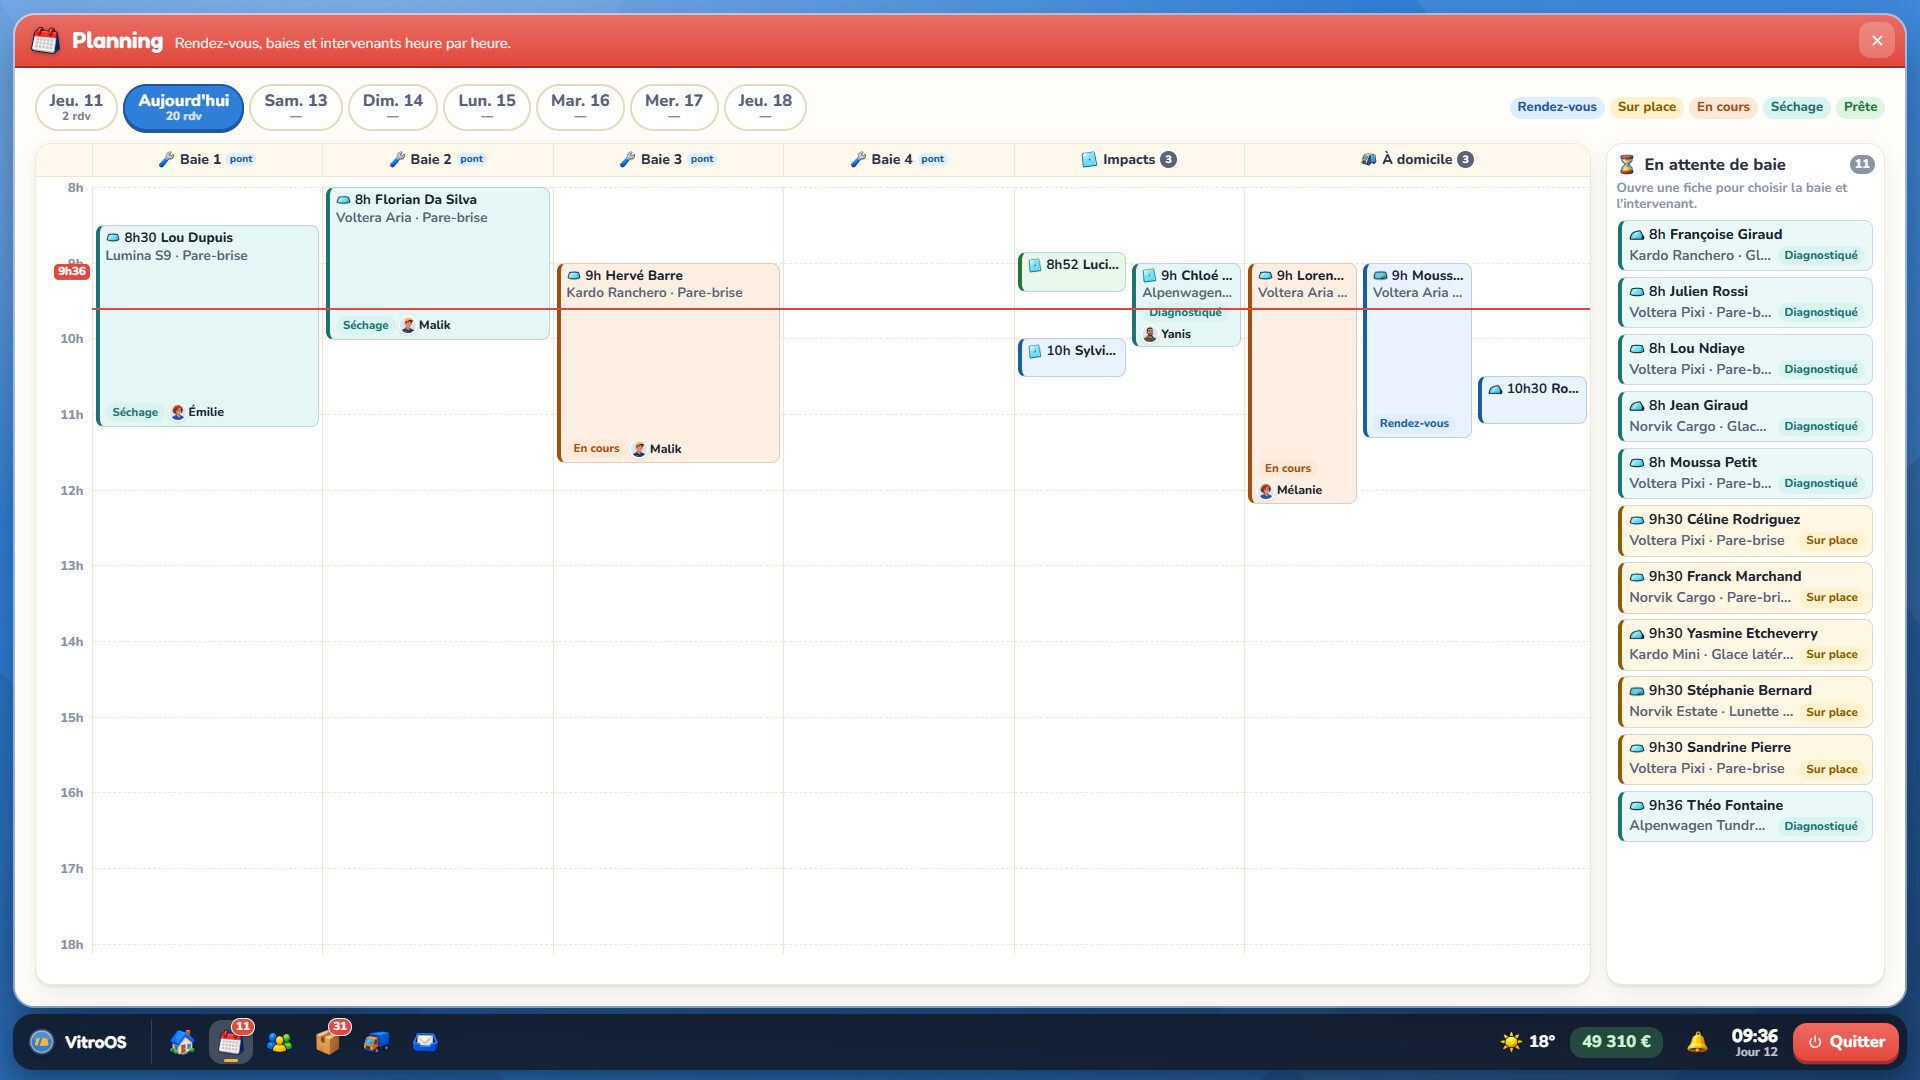Screen dimensions: 1920x1080
Task: Click the notification bell icon
Action: click(1697, 1042)
